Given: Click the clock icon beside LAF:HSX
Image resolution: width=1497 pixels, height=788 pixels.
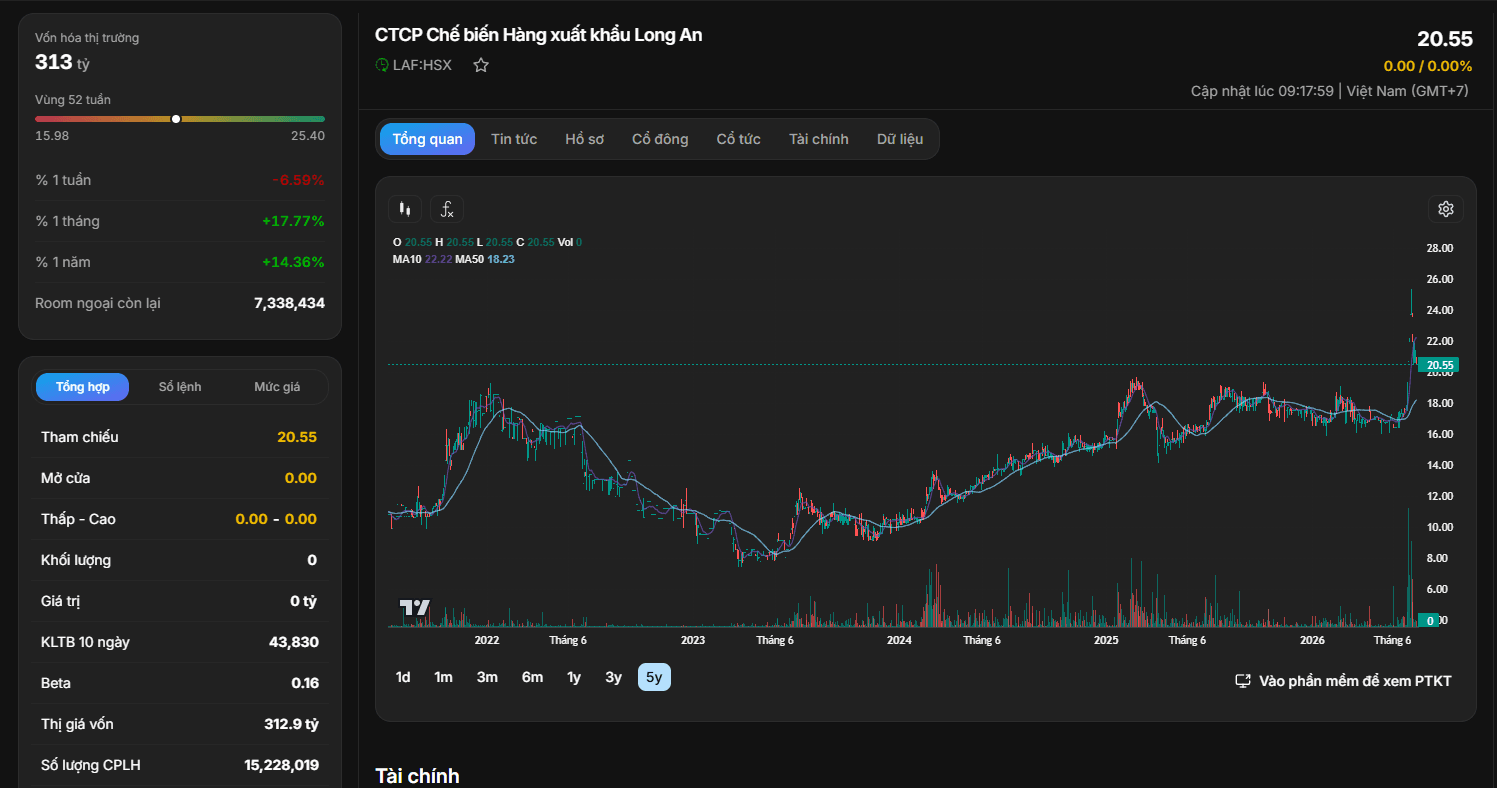Looking at the screenshot, I should (x=382, y=65).
